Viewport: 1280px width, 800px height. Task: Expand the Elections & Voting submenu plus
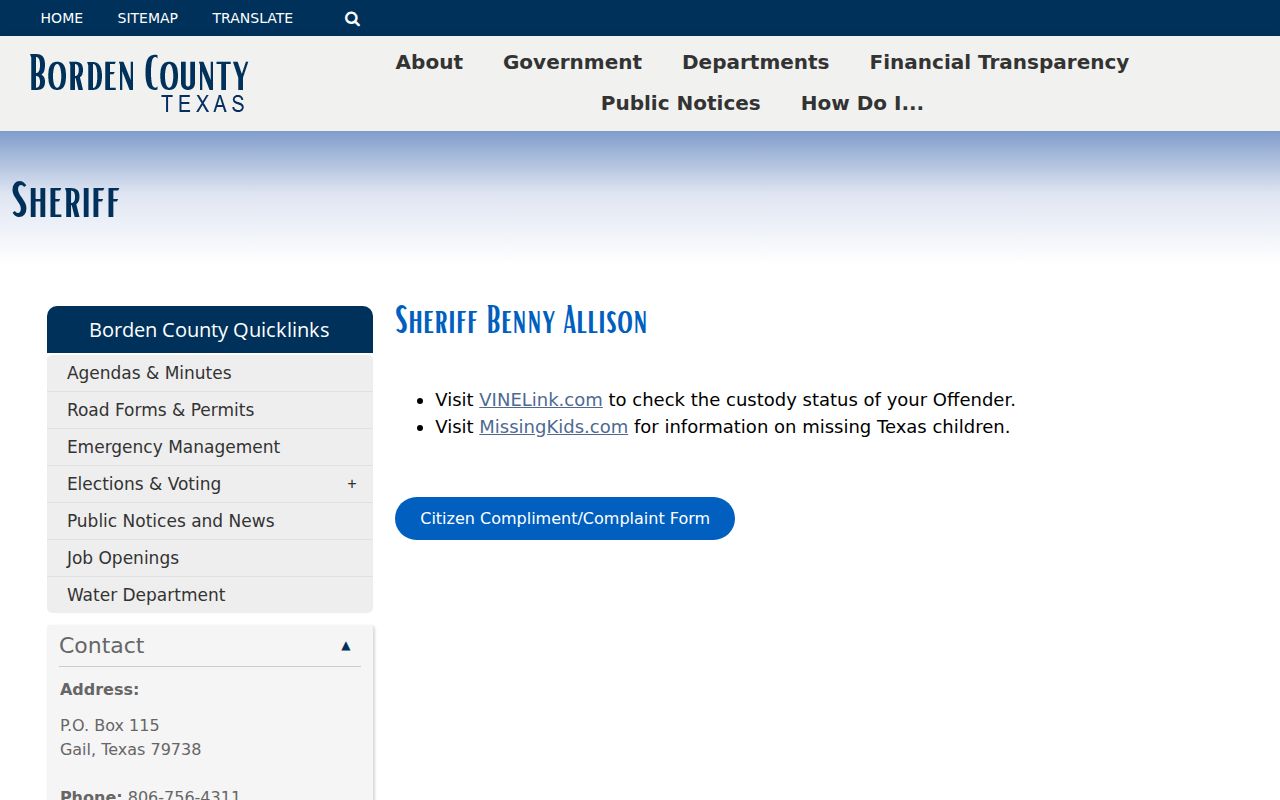(352, 484)
